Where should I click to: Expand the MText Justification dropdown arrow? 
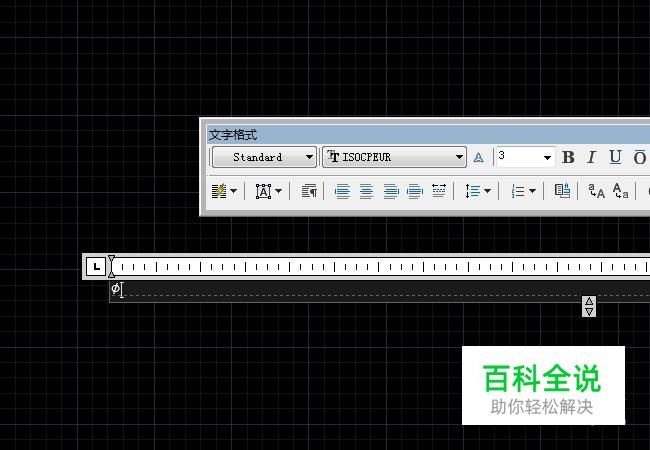pyautogui.click(x=279, y=191)
